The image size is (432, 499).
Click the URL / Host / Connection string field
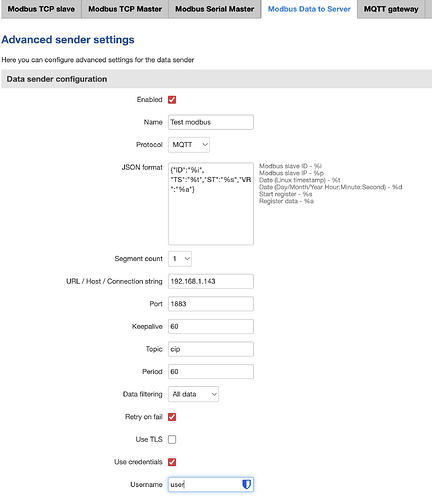tap(211, 281)
